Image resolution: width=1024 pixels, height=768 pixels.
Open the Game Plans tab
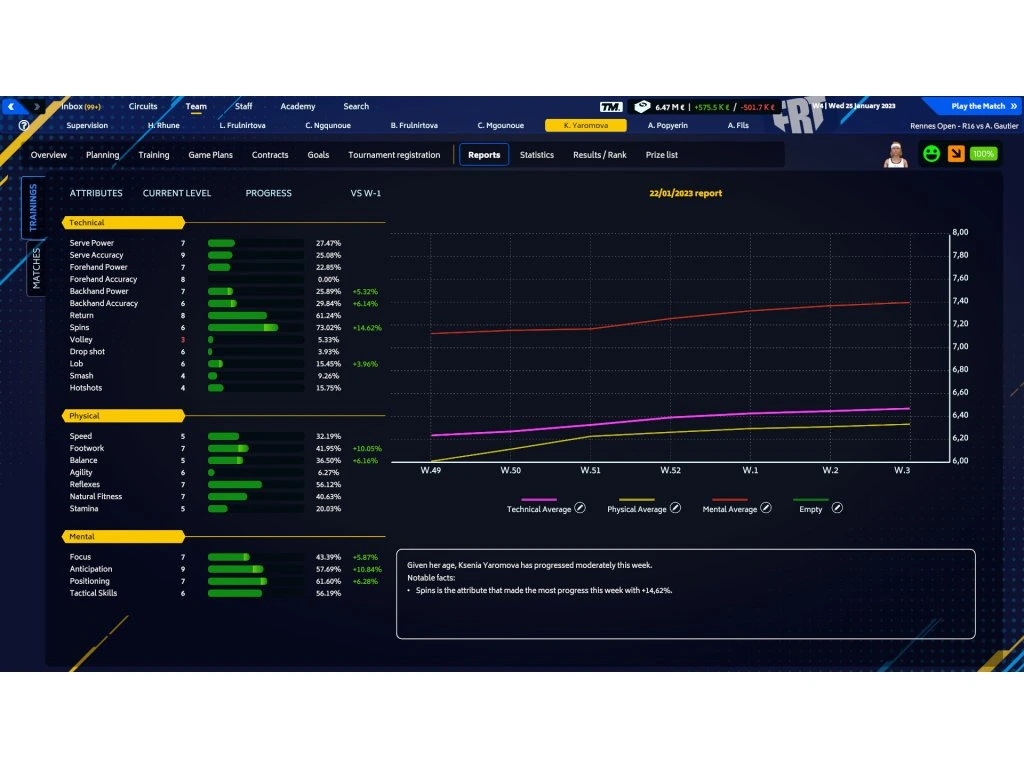pos(210,155)
